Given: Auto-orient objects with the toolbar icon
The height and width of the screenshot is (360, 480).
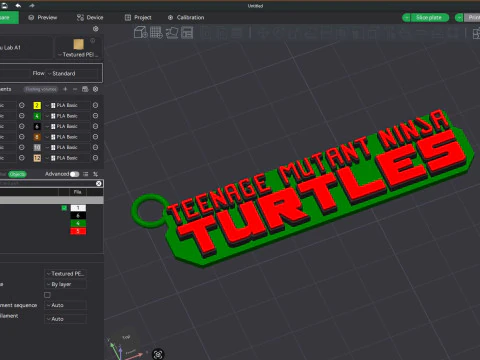Looking at the screenshot, I should pyautogui.click(x=172, y=33).
